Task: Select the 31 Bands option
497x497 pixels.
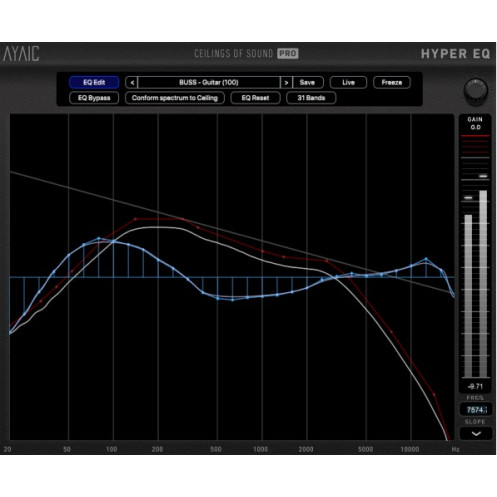Action: pyautogui.click(x=311, y=98)
